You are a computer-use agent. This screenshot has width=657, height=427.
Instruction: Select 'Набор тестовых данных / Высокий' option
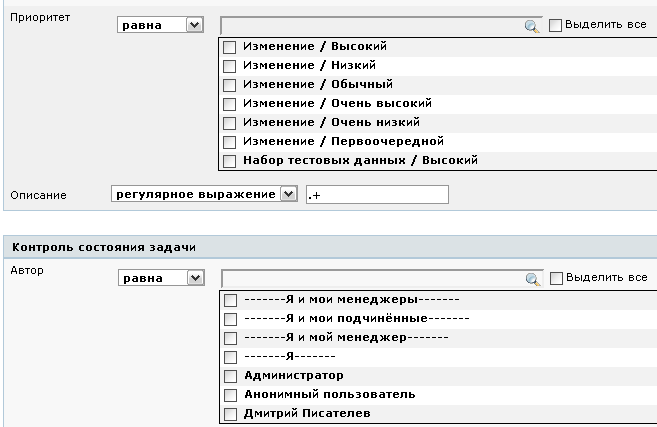click(x=230, y=161)
